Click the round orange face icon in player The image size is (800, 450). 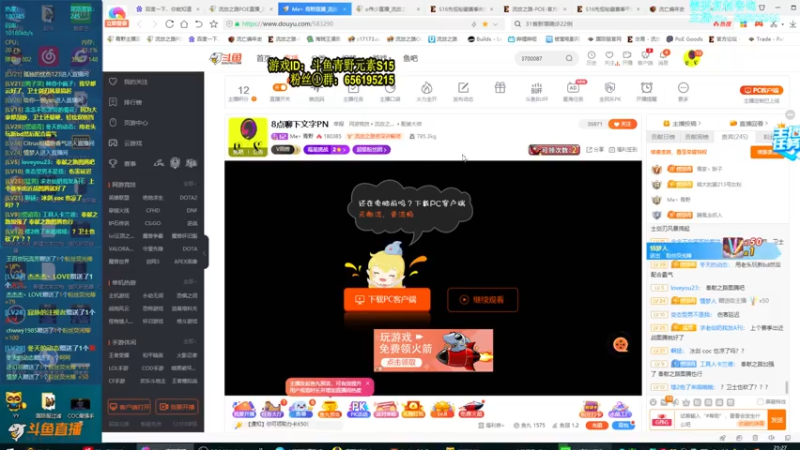(620, 345)
